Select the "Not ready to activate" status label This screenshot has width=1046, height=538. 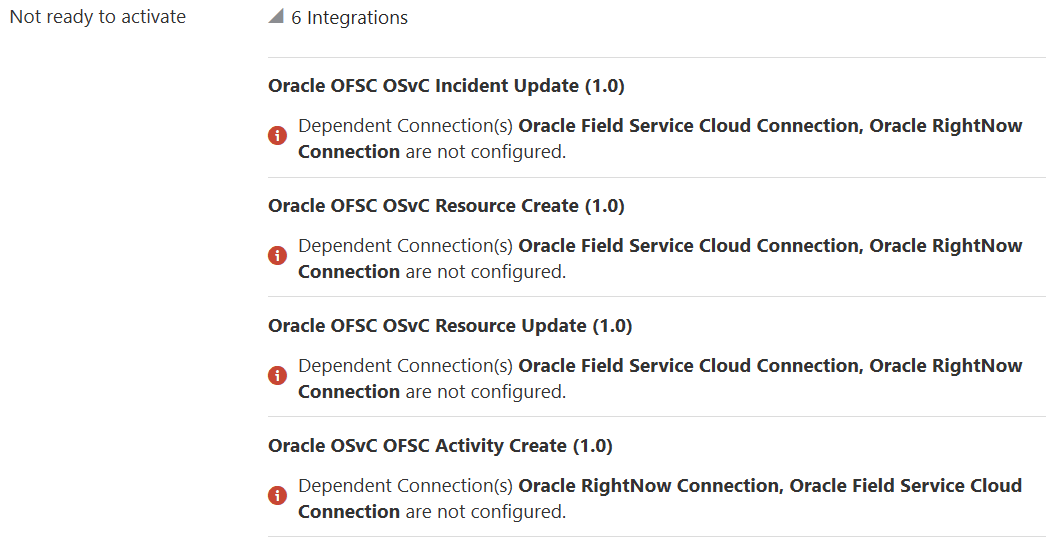pyautogui.click(x=98, y=17)
